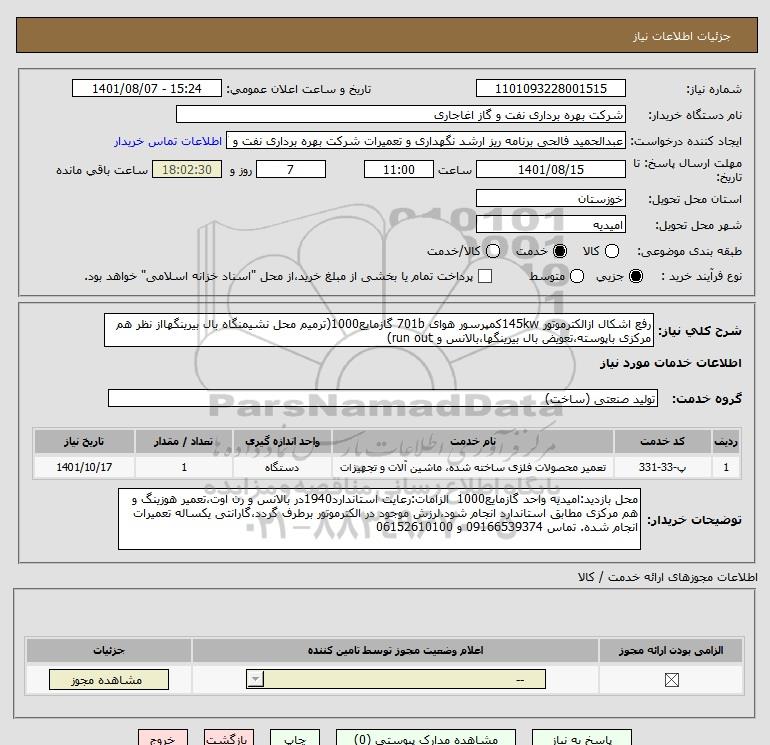Open the permit status dropdown
Image resolution: width=770 pixels, height=745 pixels.
click(x=396, y=680)
